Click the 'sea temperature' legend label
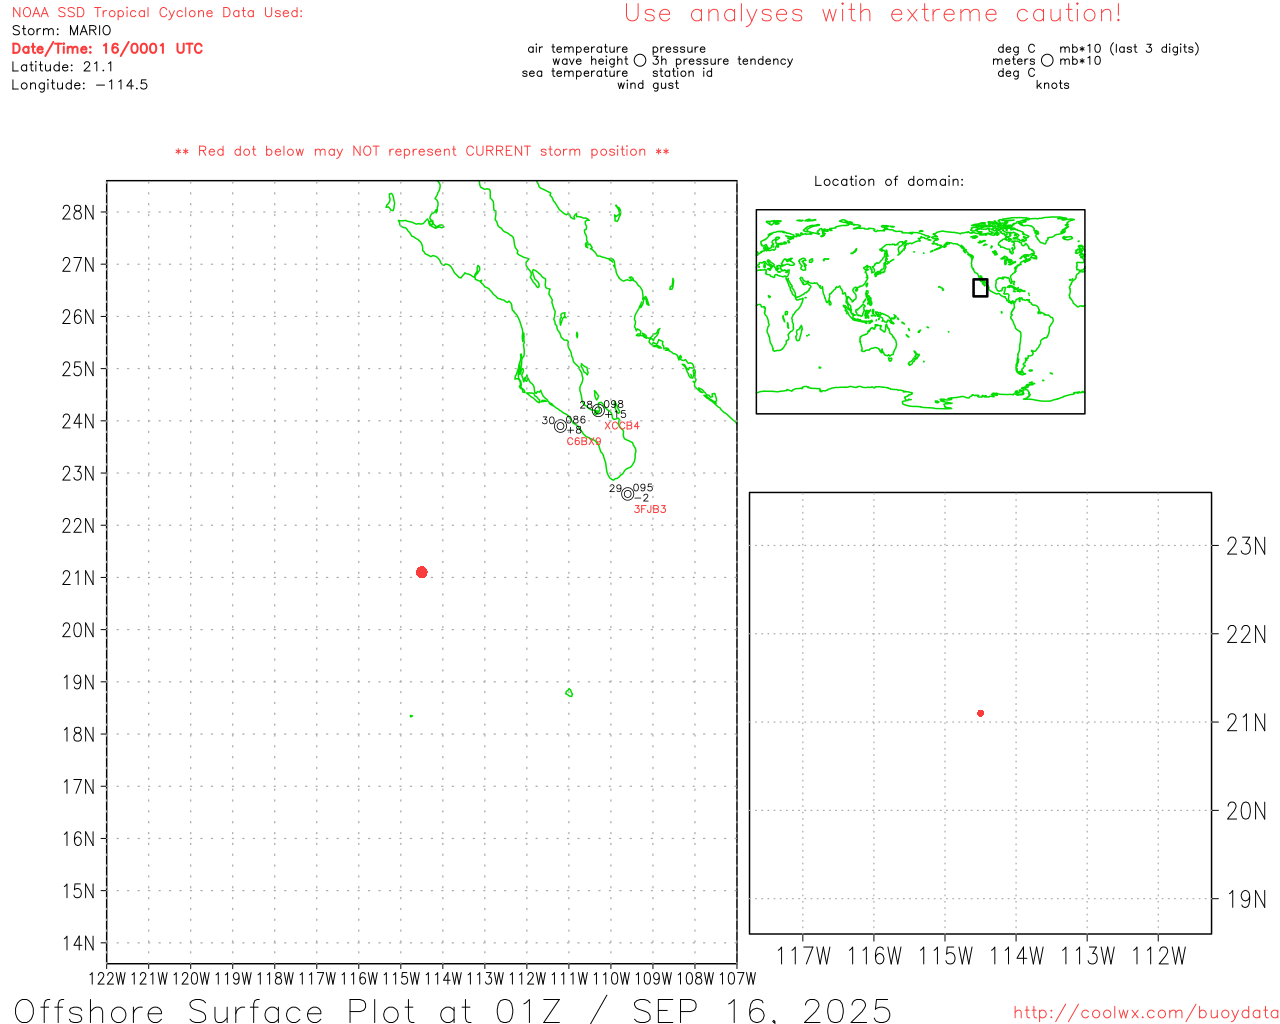The width and height of the screenshot is (1280, 1024). pos(575,73)
